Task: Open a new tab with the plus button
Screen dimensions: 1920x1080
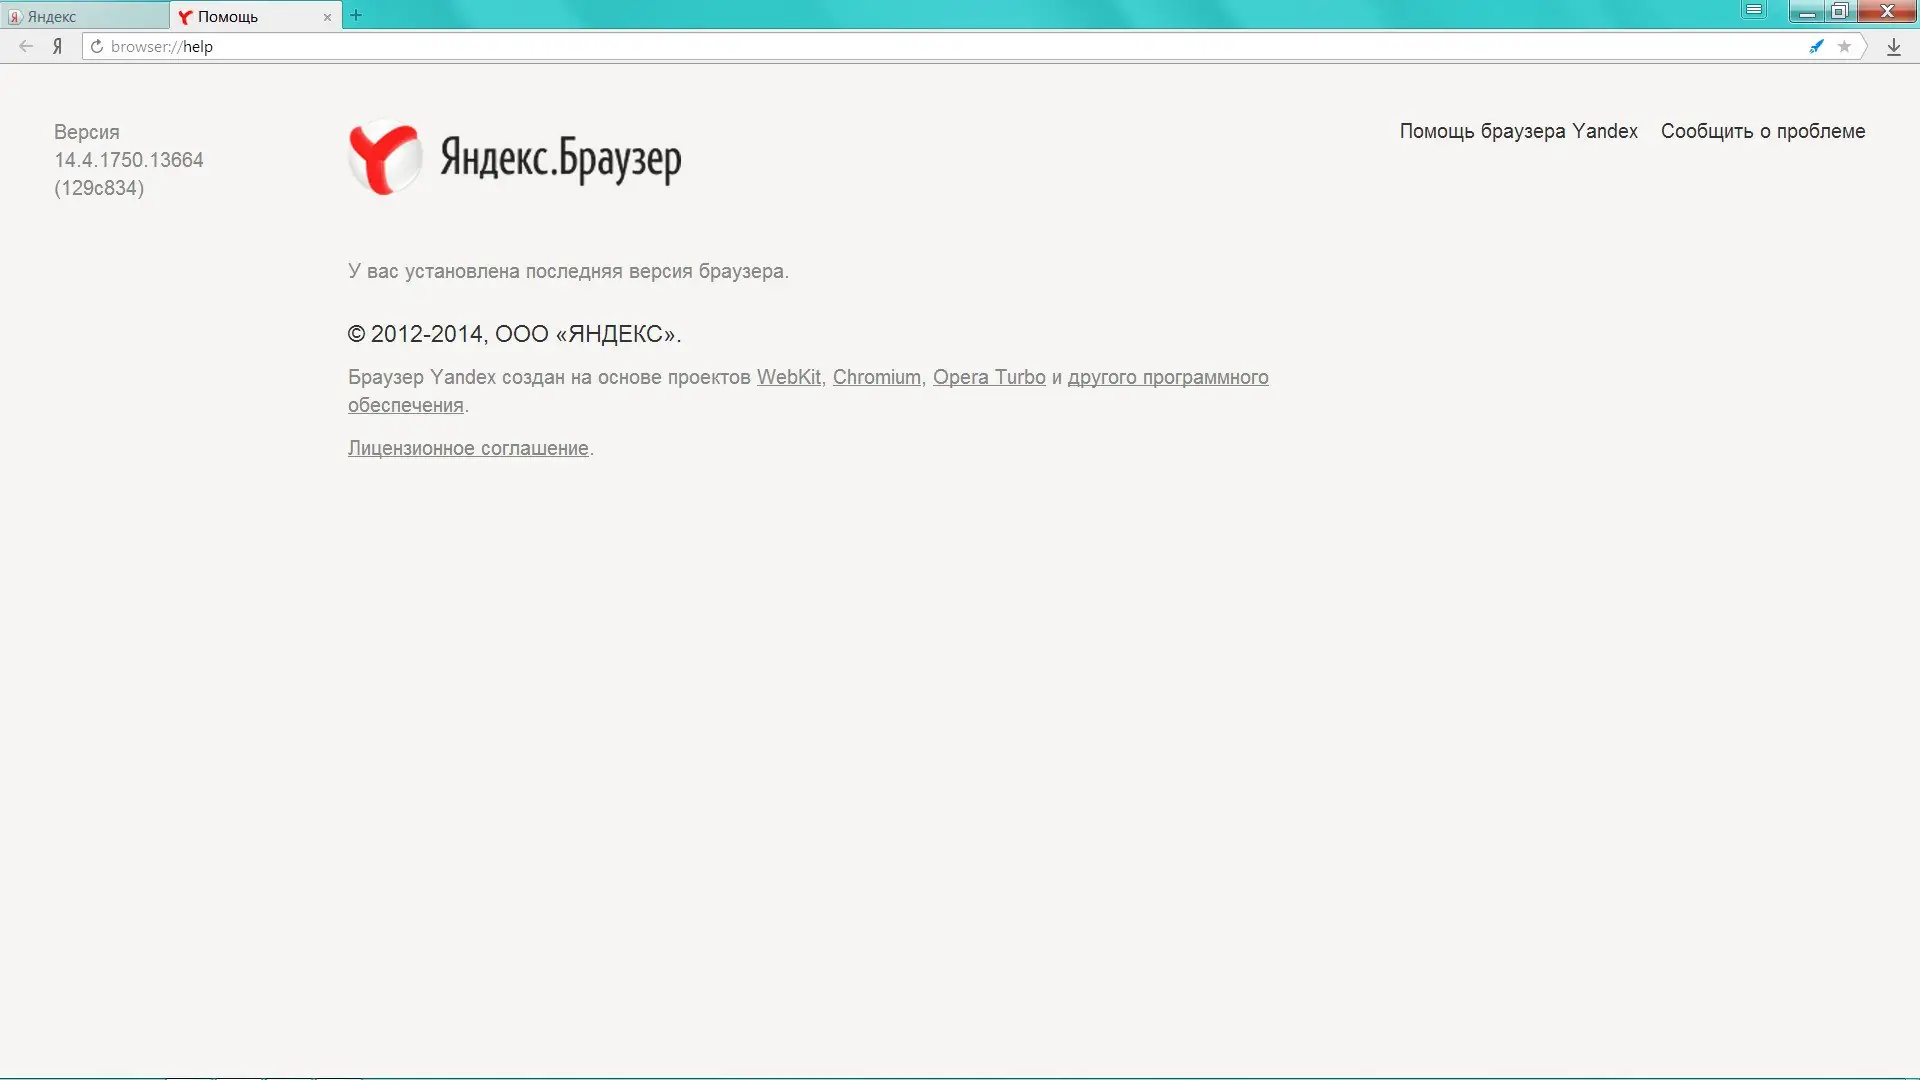Action: (357, 15)
